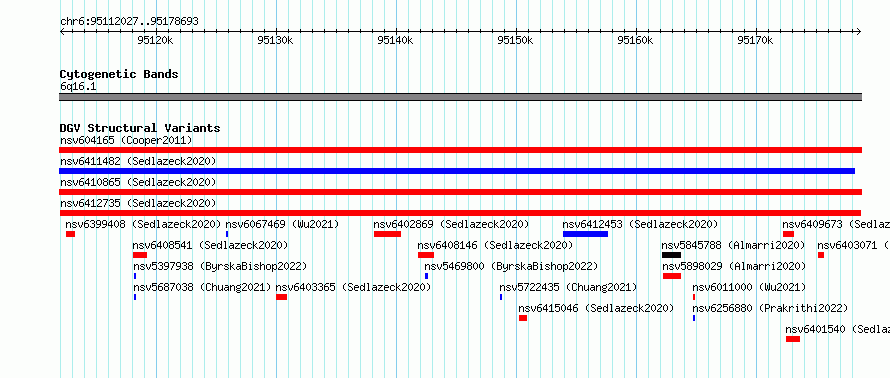This screenshot has width=890, height=378.
Task: Select the nsv6402869 red variant glyph
Action: coord(388,234)
